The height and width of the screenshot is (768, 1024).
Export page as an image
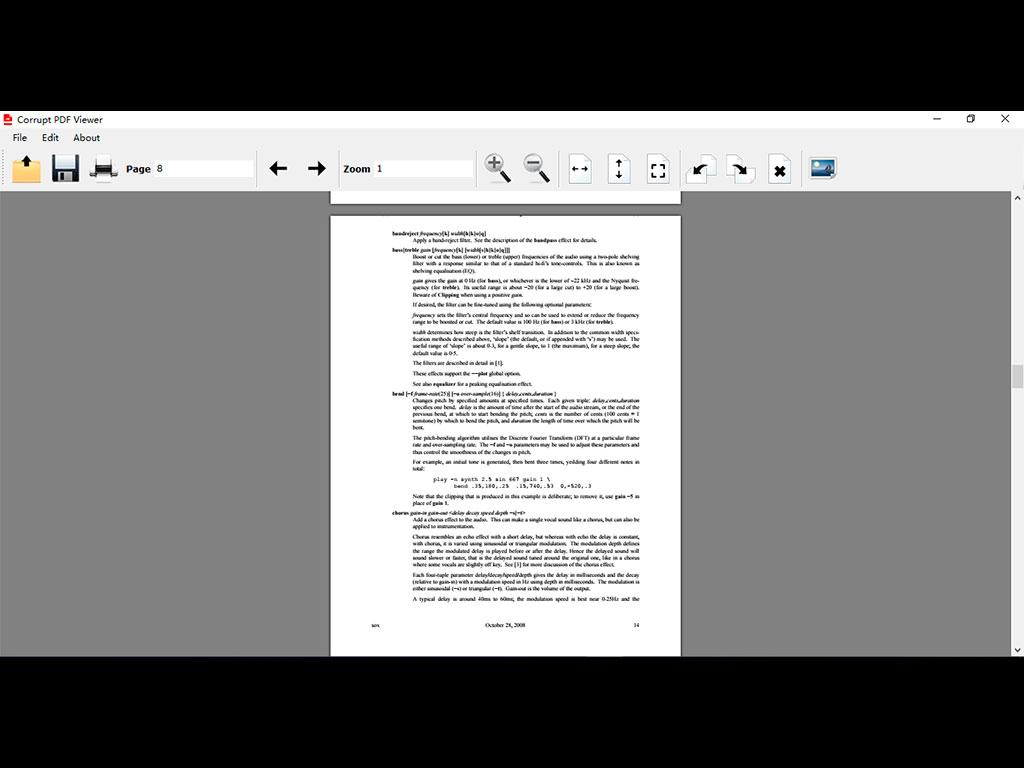click(x=821, y=168)
